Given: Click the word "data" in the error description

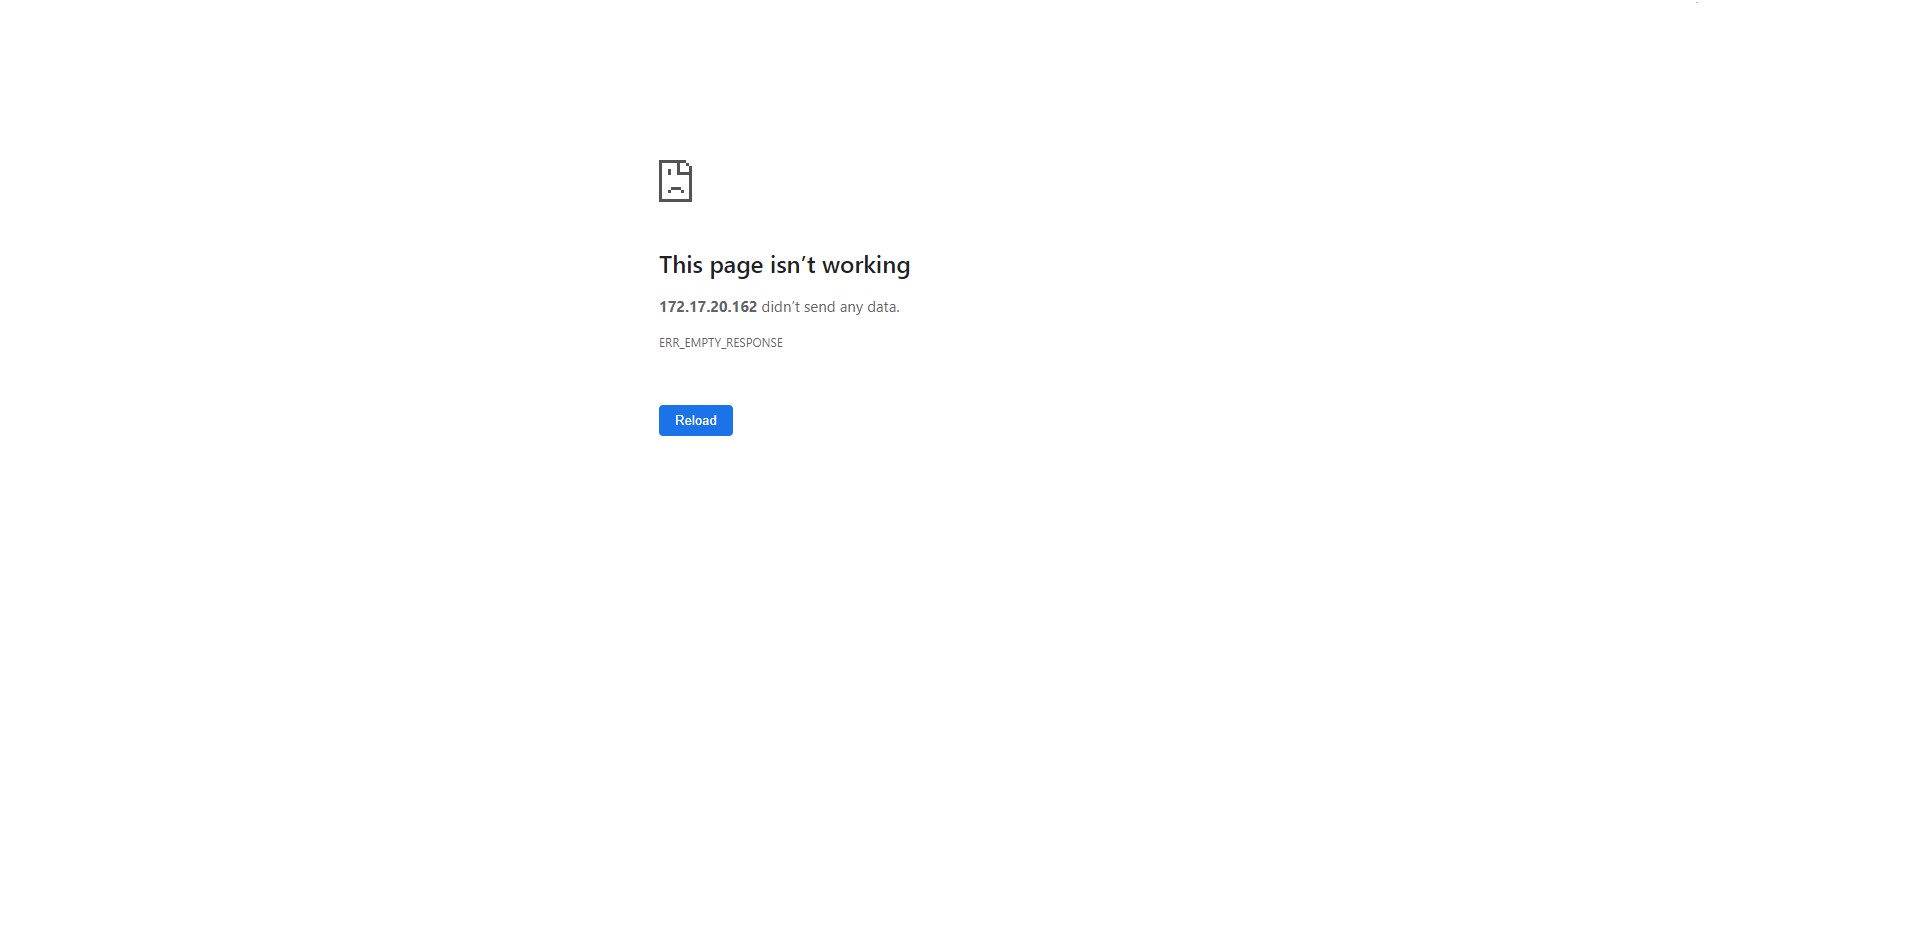Looking at the screenshot, I should pyautogui.click(x=882, y=307).
